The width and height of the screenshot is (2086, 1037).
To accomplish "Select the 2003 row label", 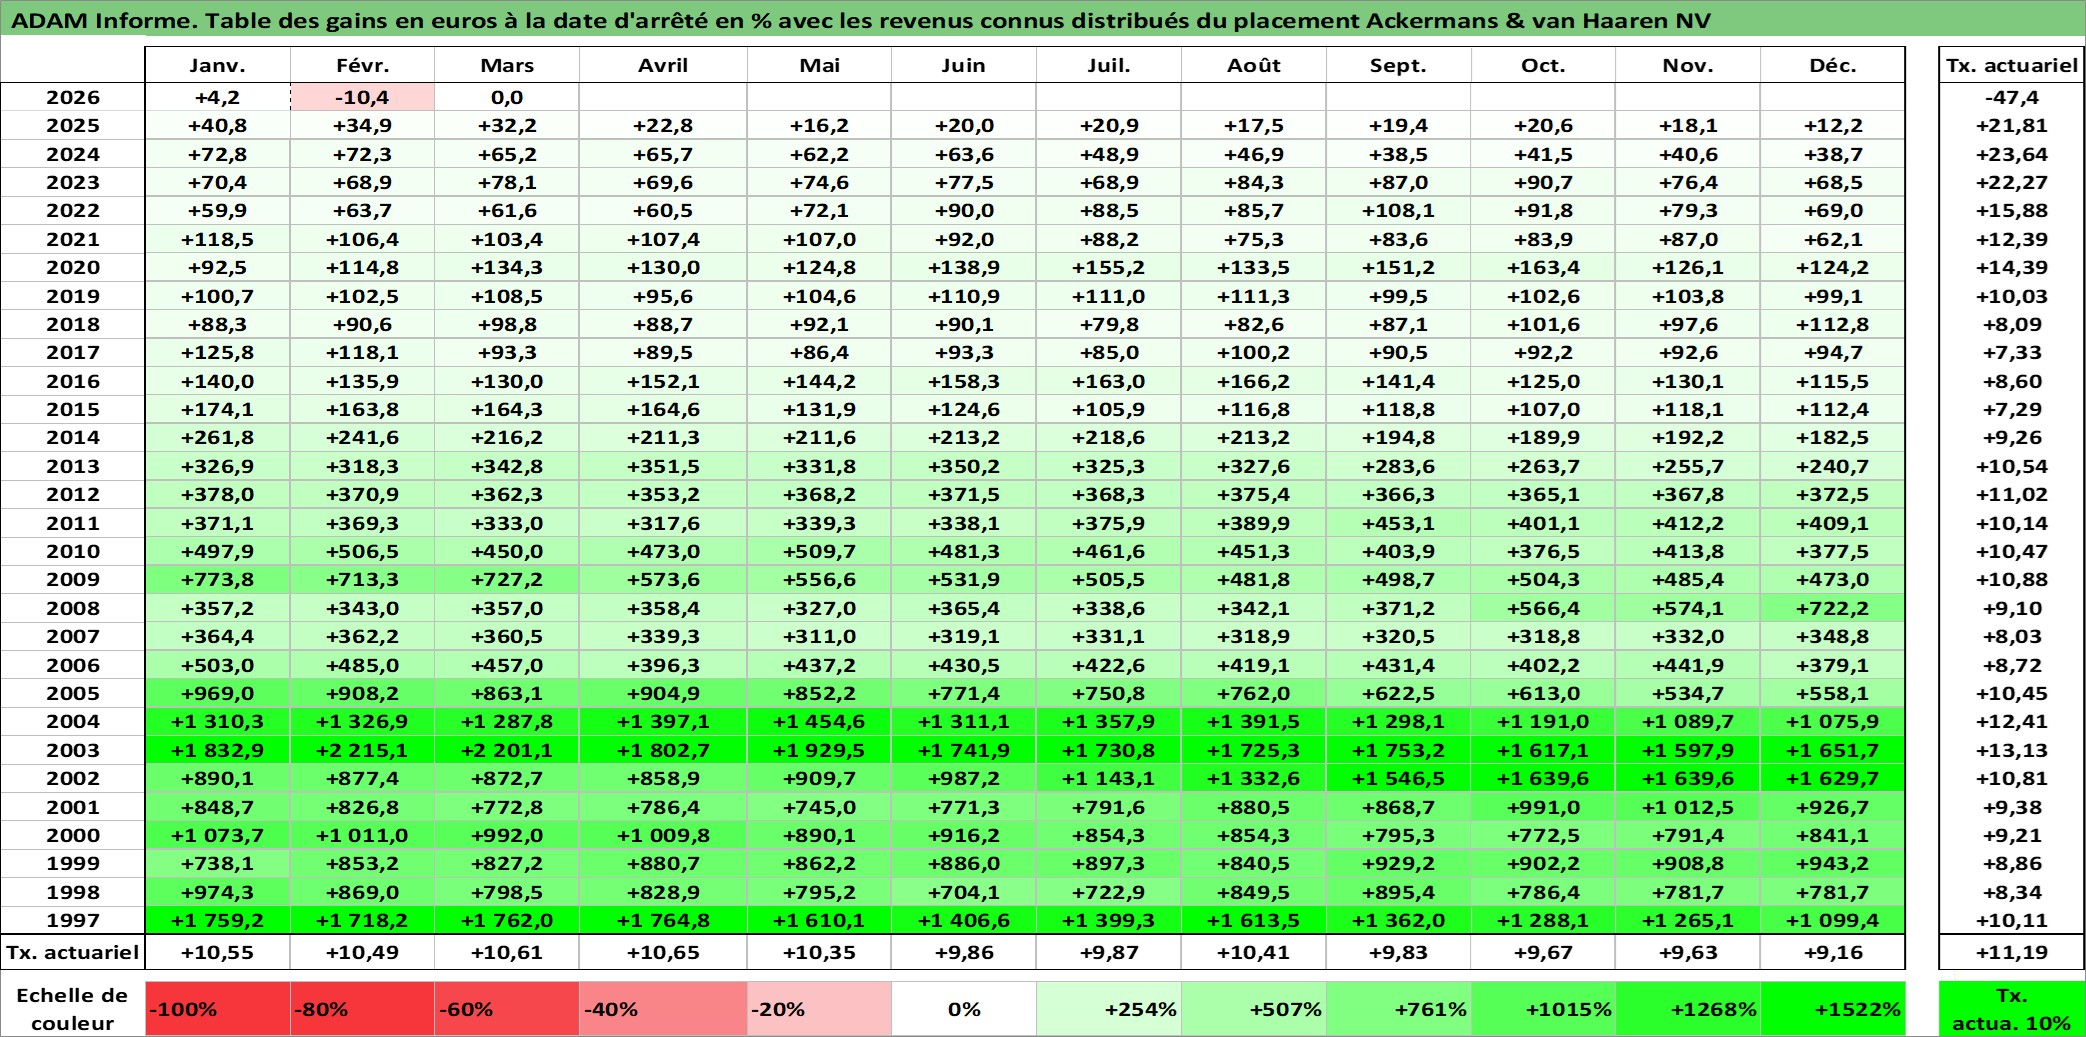I will point(73,750).
